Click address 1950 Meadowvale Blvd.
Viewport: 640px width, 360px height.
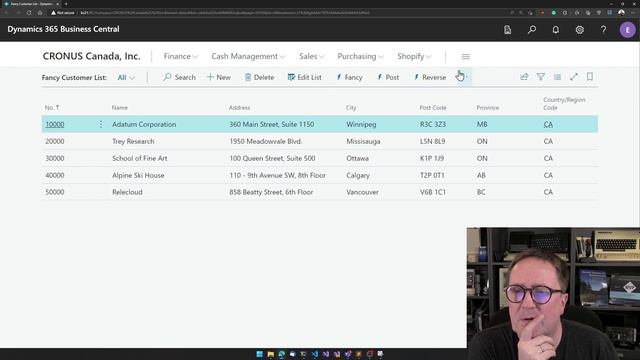tap(265, 141)
